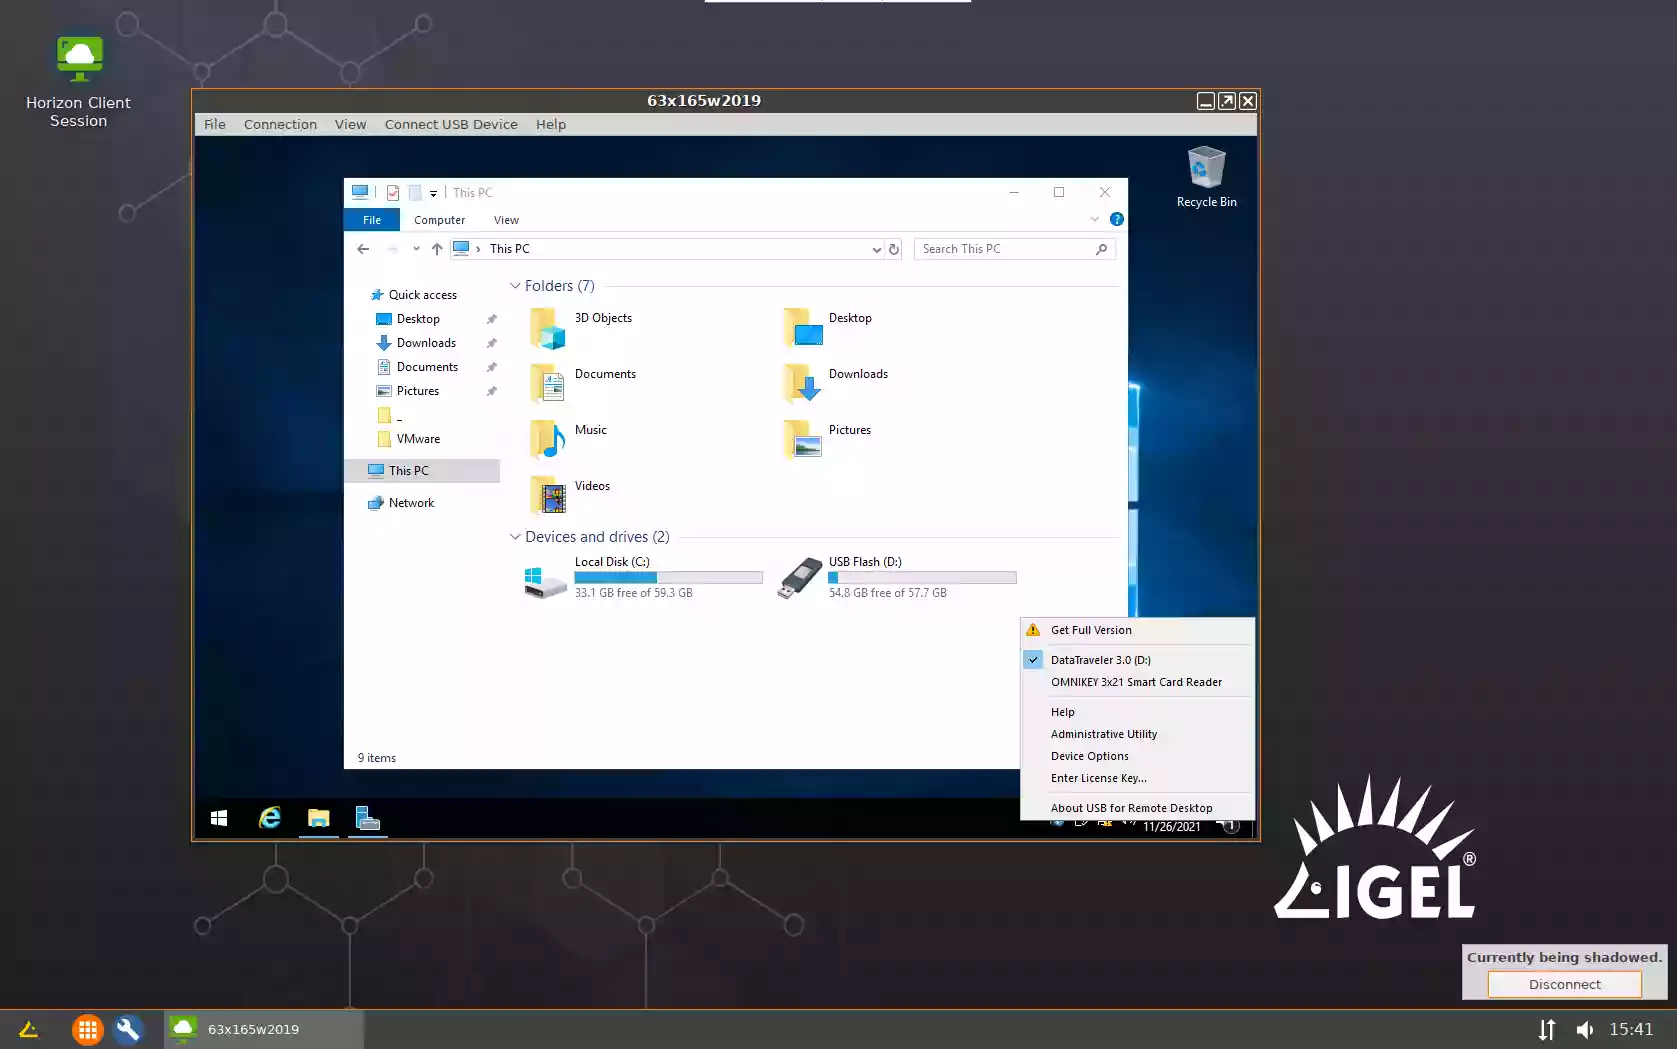This screenshot has width=1677, height=1049.
Task: Open the Videos folder
Action: (x=570, y=495)
